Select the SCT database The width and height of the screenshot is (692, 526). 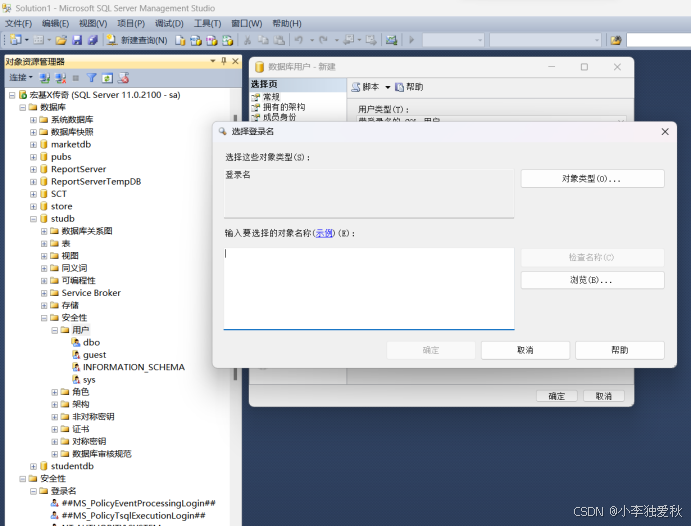click(59, 194)
